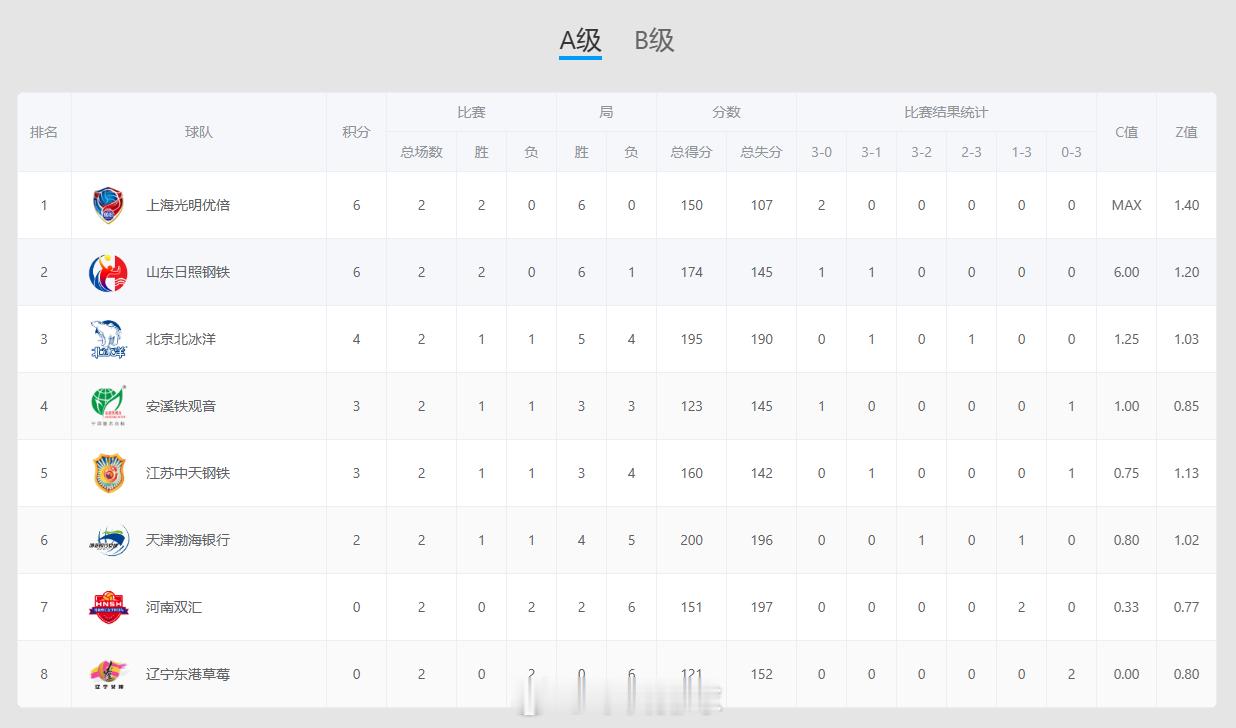
Task: Click the 上海光明优倍 team logo
Action: click(108, 205)
